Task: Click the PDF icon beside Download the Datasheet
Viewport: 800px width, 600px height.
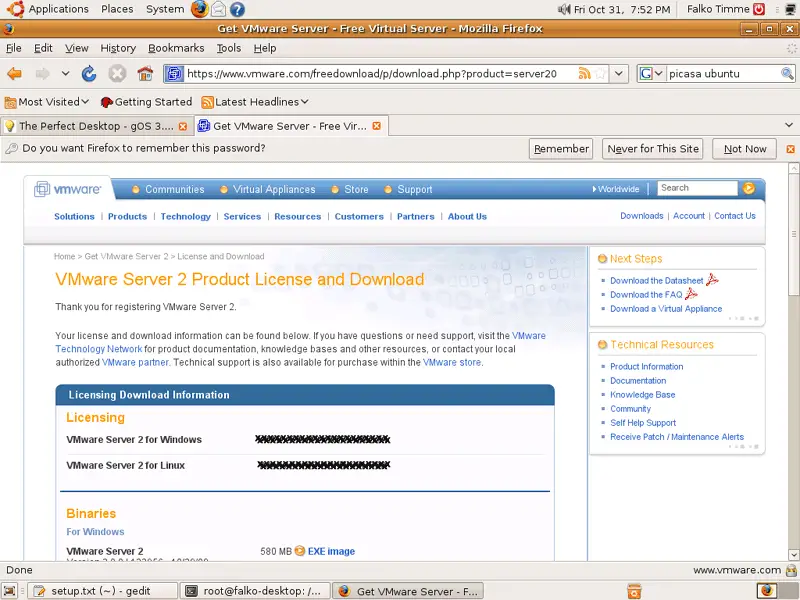Action: 712,280
